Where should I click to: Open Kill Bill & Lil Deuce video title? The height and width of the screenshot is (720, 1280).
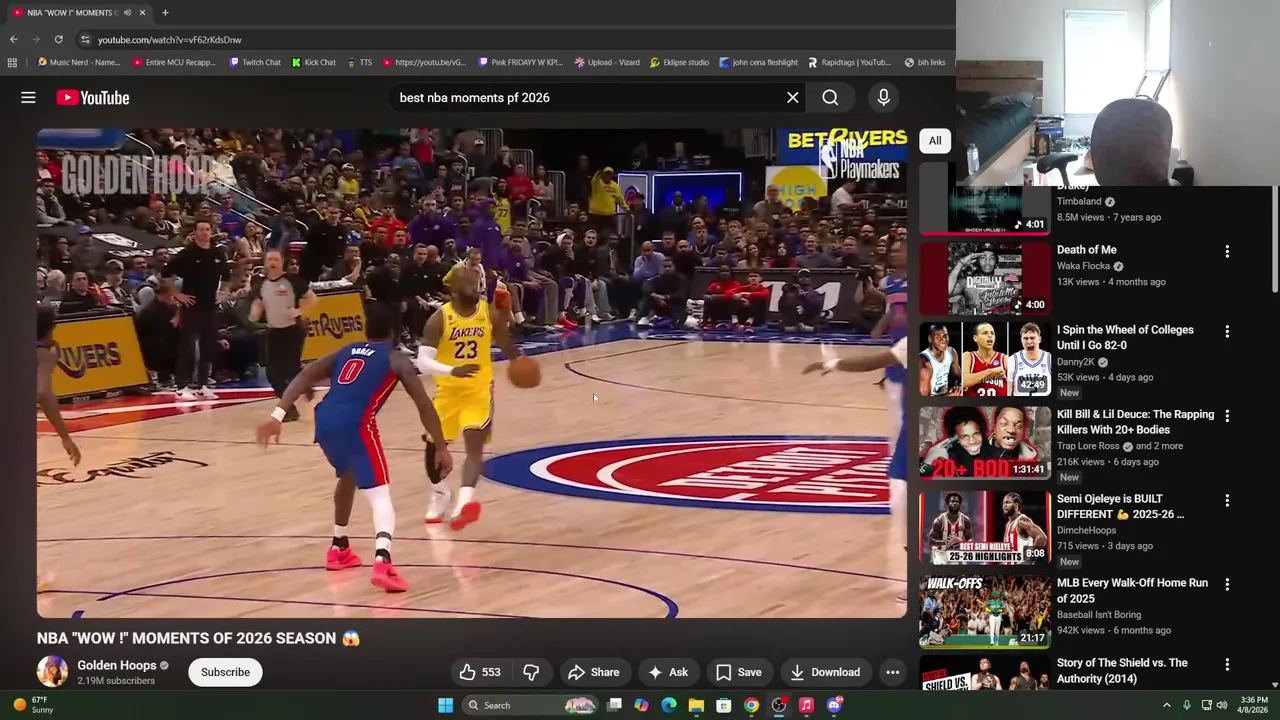(x=1135, y=422)
